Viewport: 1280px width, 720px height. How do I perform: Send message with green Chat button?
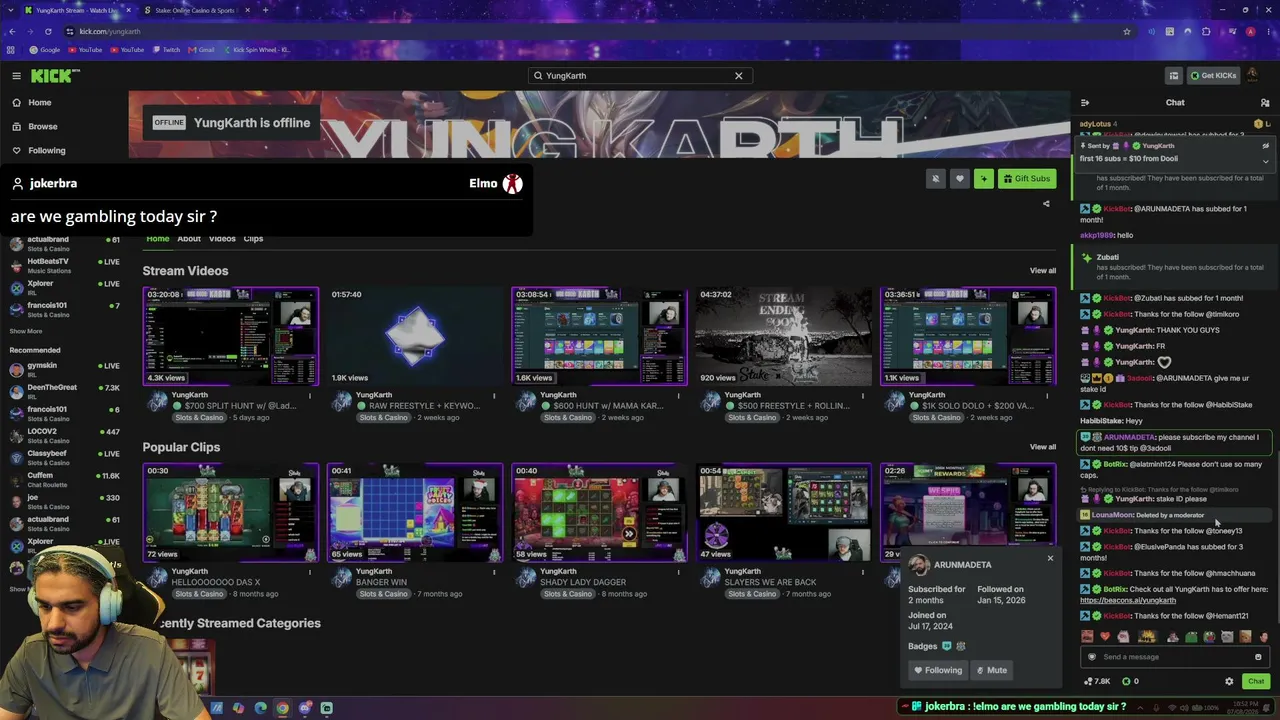click(1256, 681)
